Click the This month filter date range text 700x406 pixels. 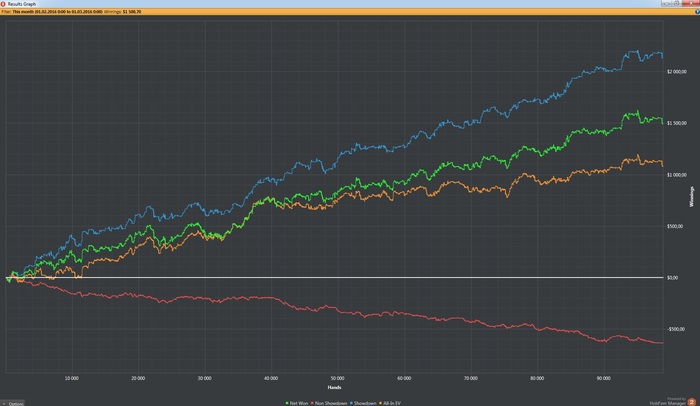click(57, 12)
